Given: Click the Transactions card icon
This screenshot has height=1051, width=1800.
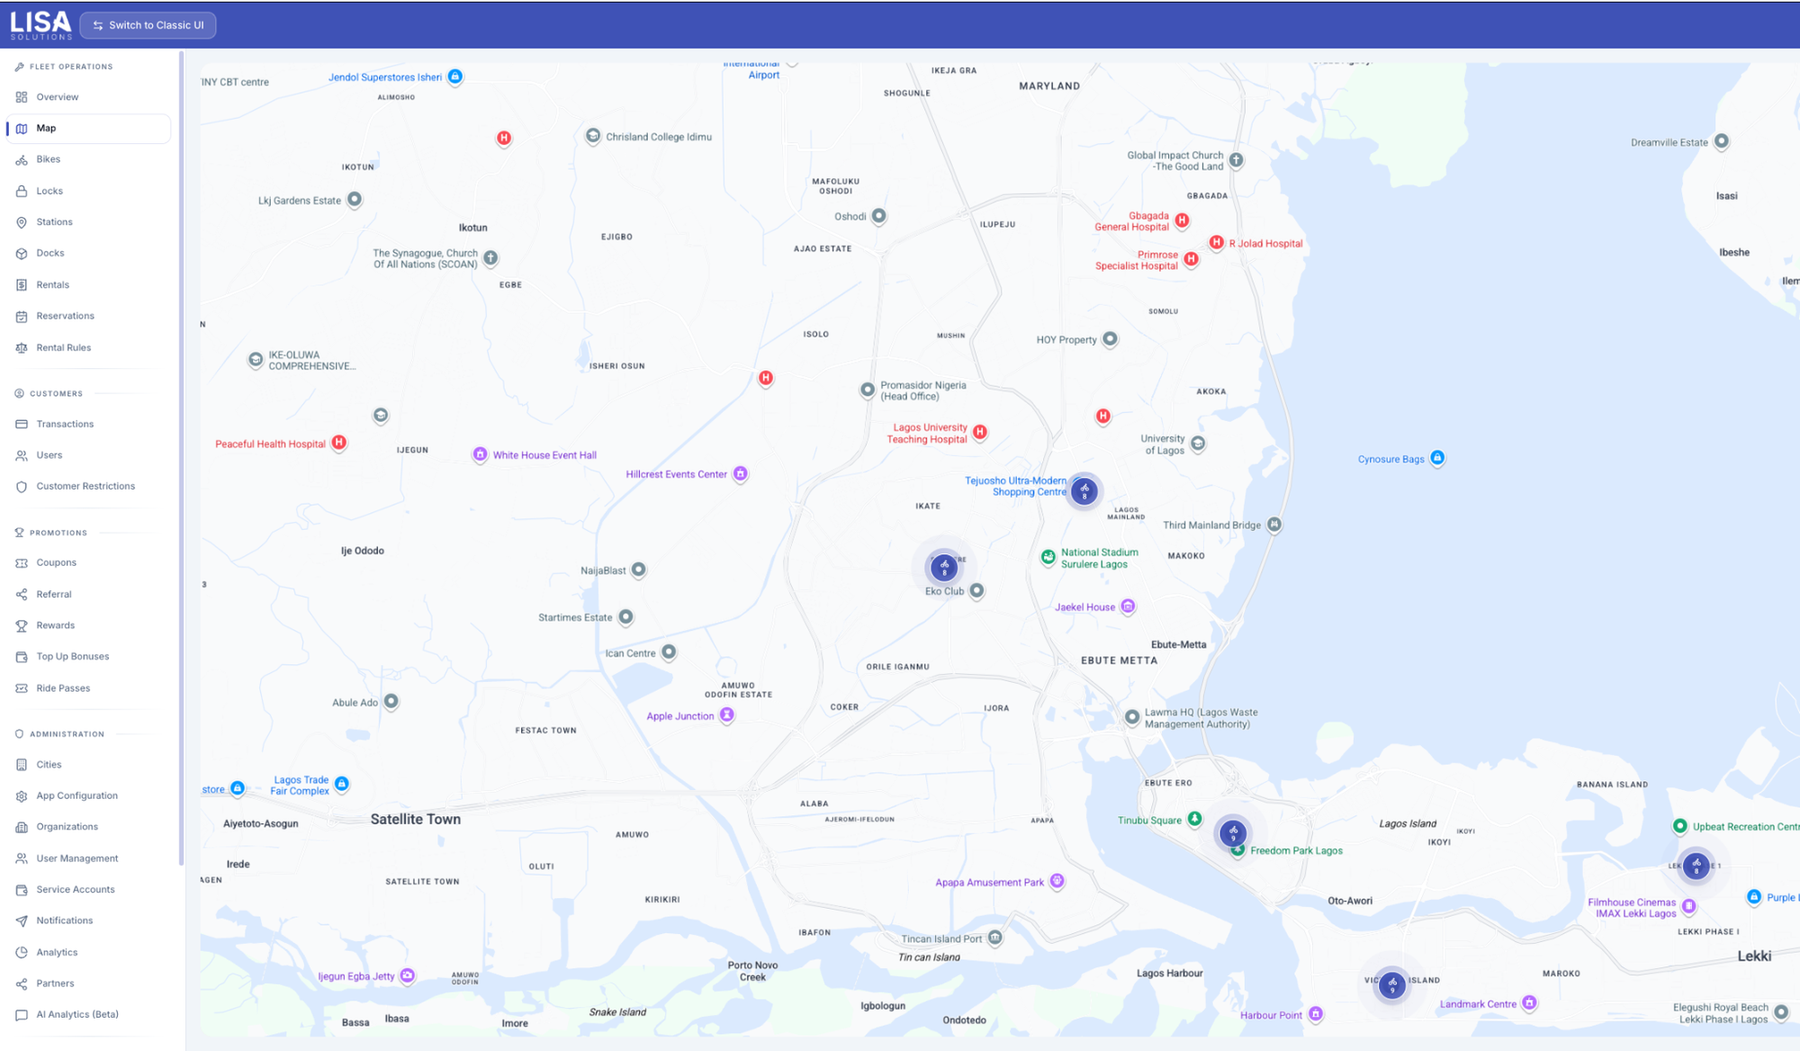Looking at the screenshot, I should (x=21, y=424).
